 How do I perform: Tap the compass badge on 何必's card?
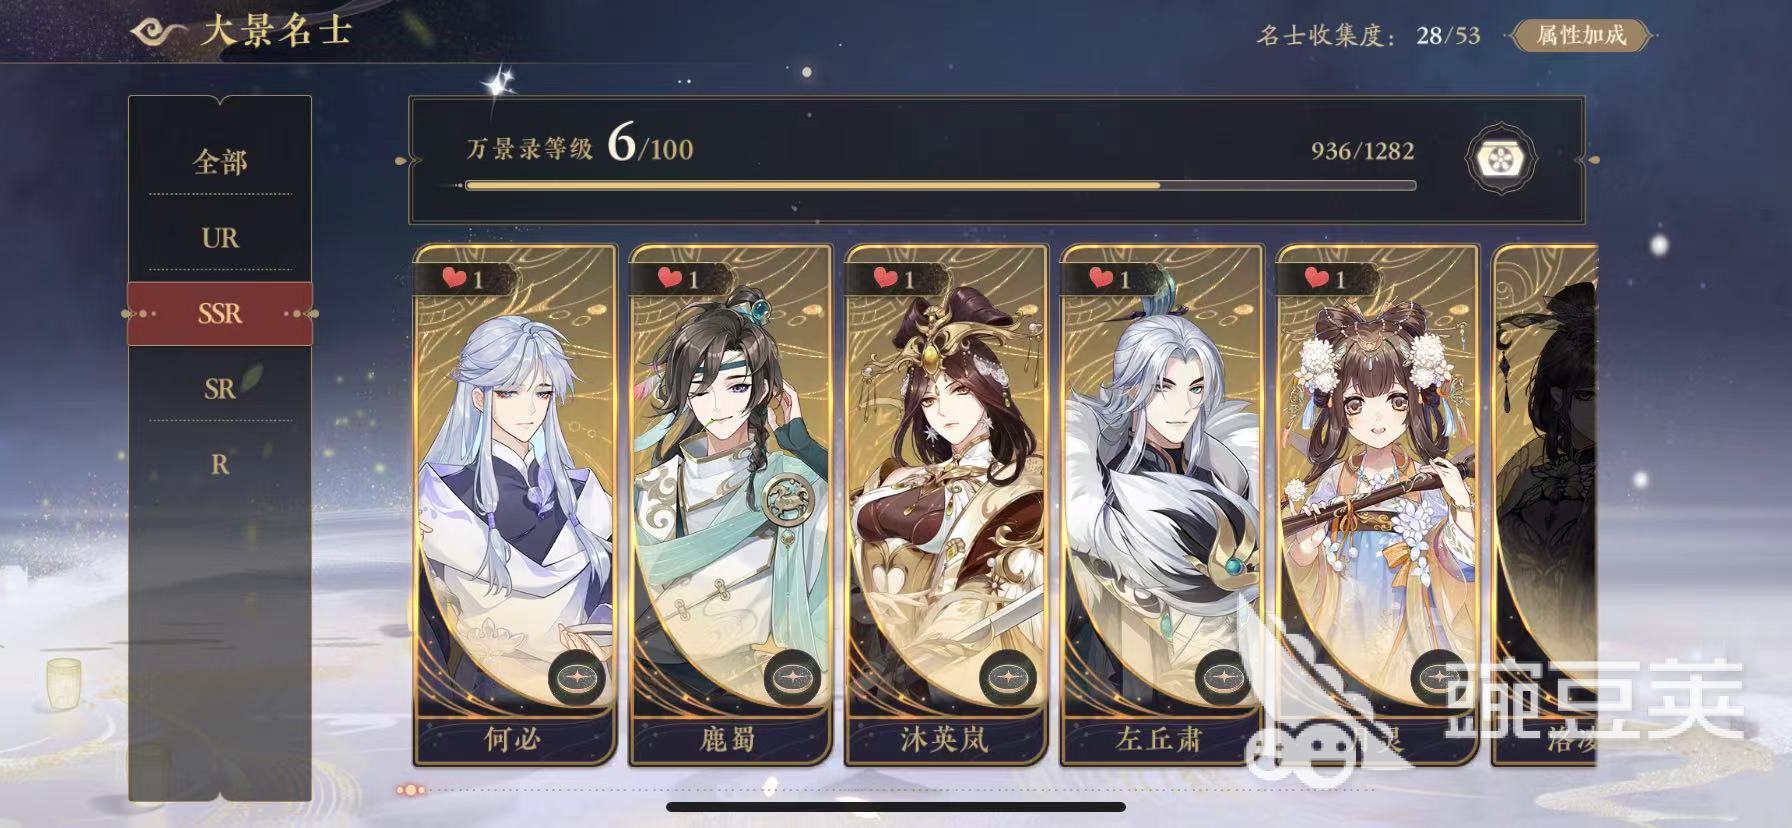point(576,676)
